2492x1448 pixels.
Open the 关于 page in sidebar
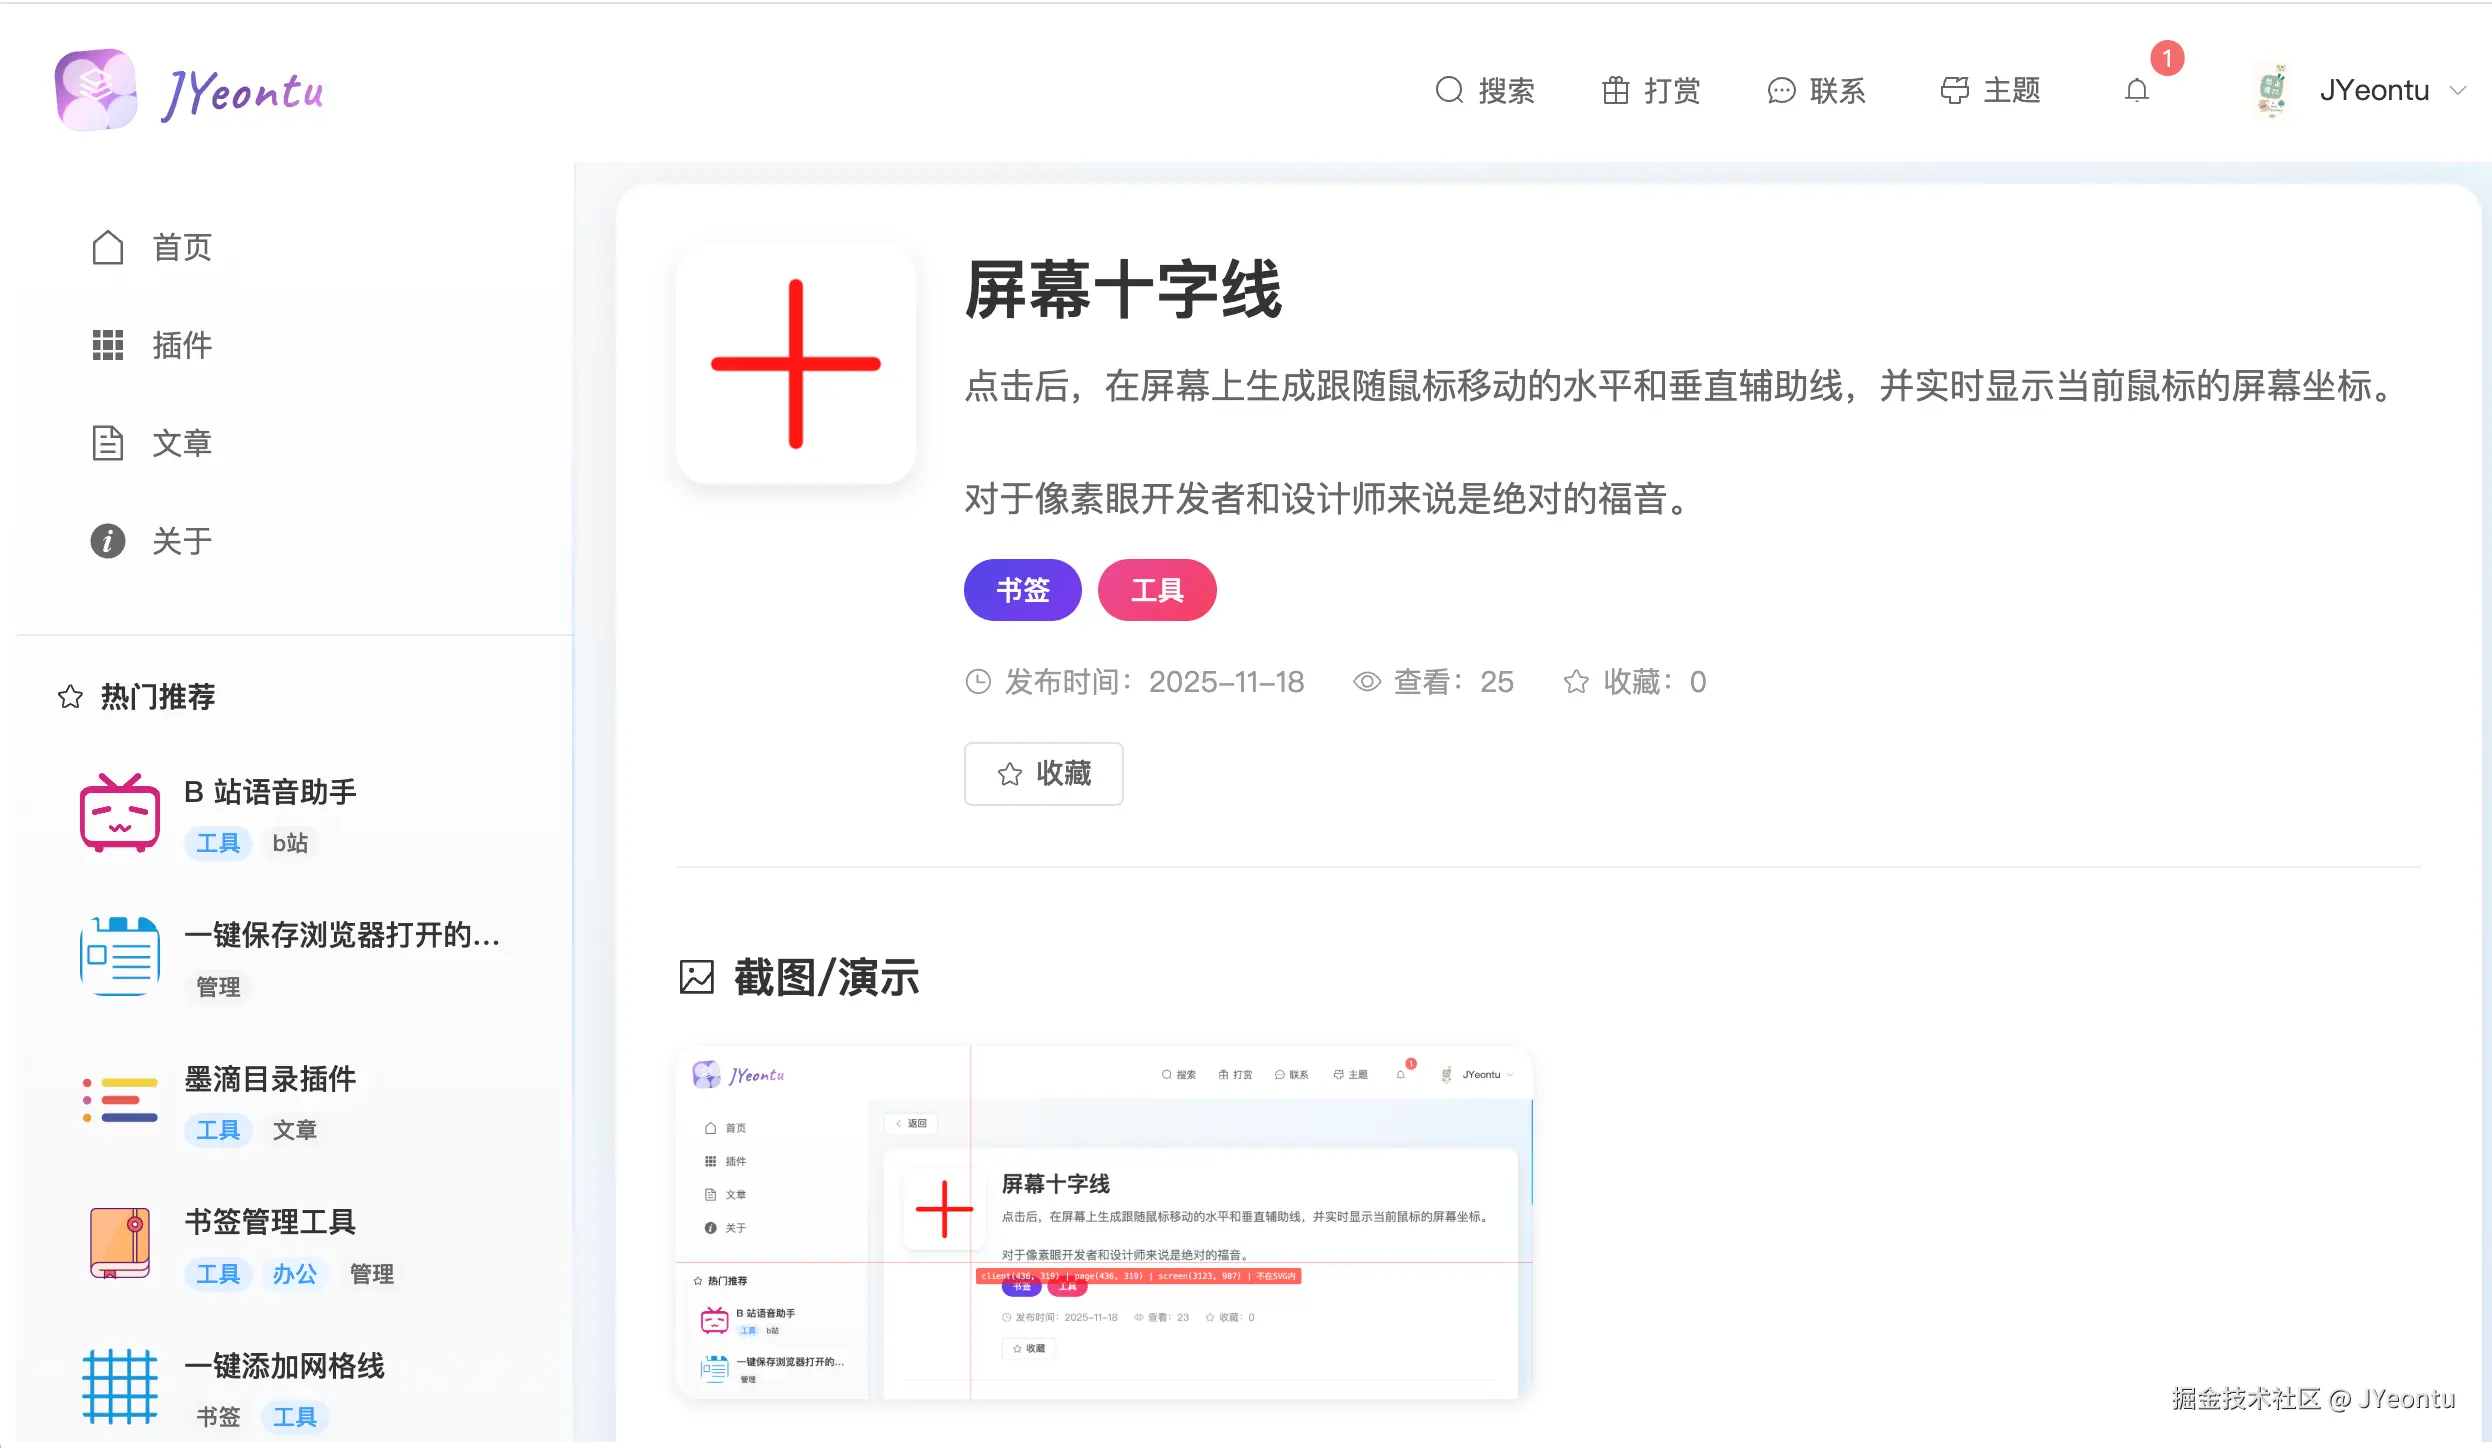[152, 541]
